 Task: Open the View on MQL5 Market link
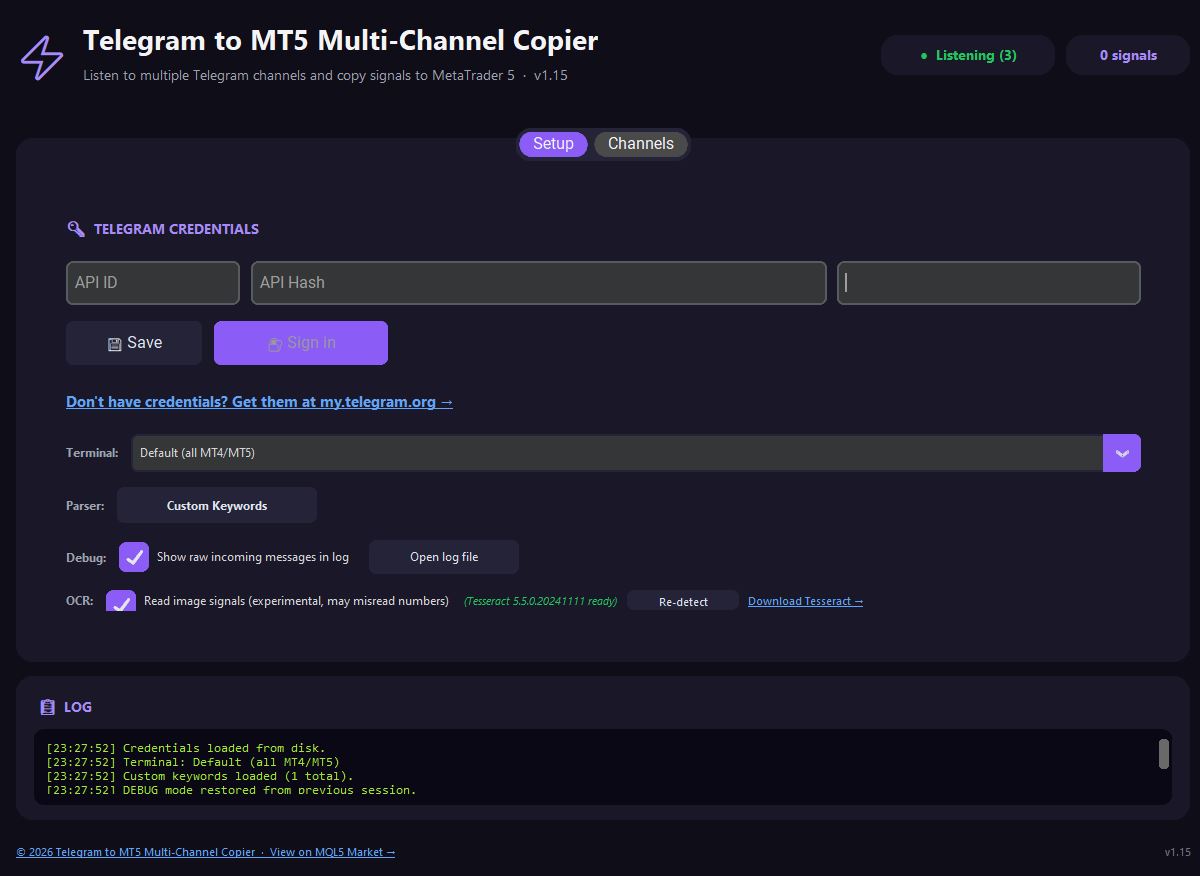coord(332,852)
